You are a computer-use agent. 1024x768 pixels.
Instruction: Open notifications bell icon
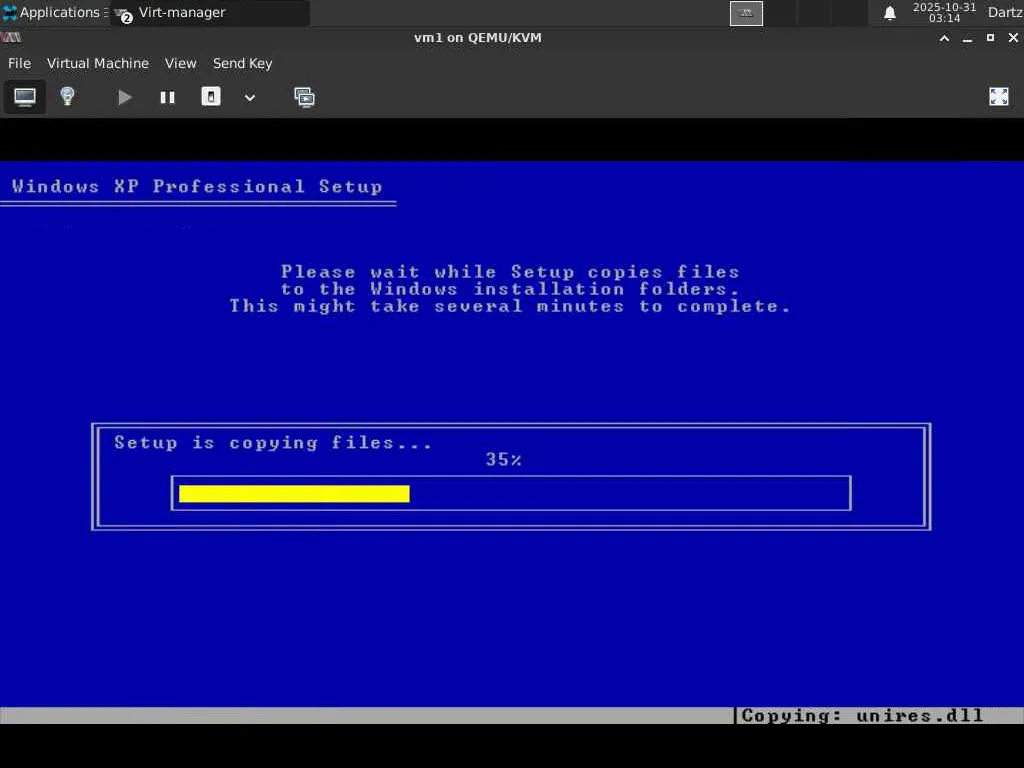click(x=889, y=13)
